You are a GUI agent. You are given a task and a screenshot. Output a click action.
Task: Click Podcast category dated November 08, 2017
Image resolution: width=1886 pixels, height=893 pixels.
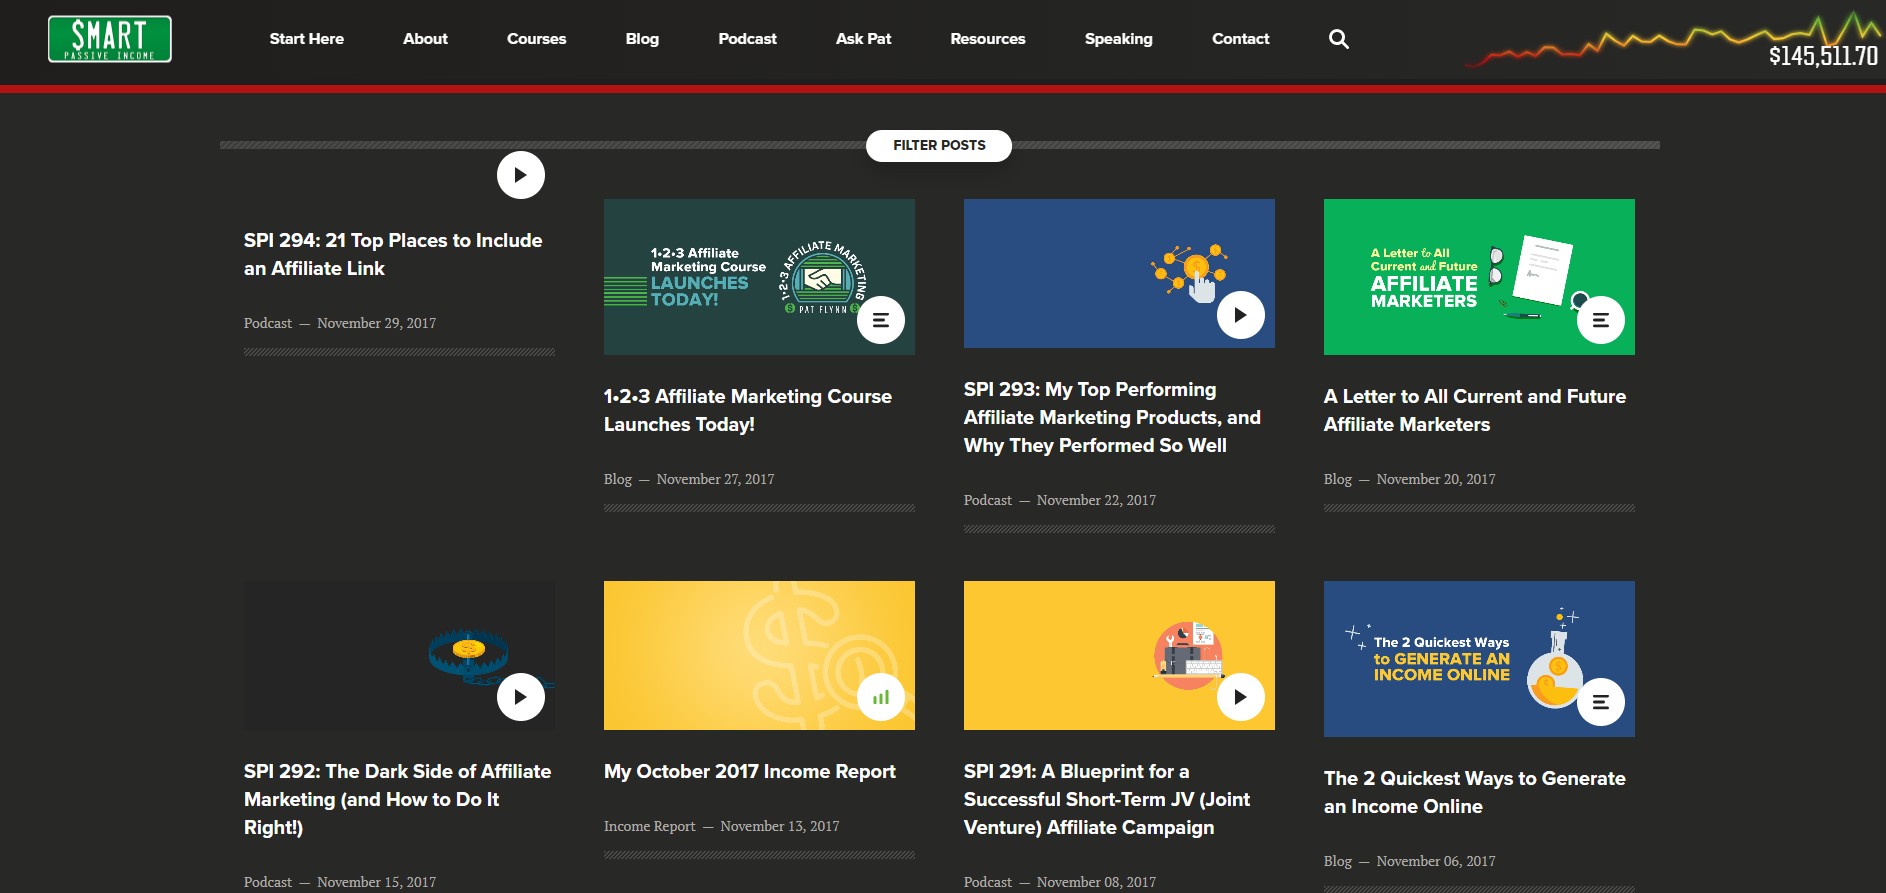(x=988, y=882)
